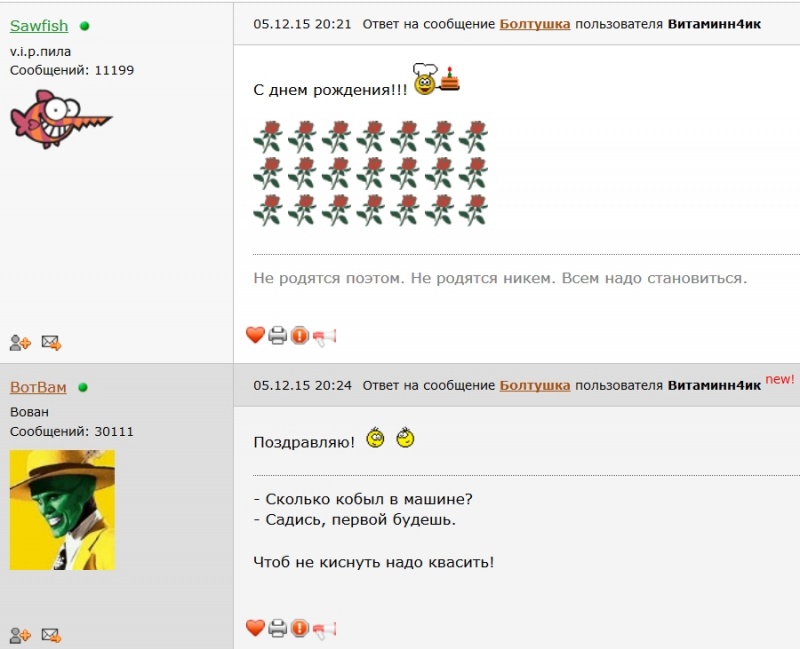
Task: Click megaphone icon under Sawfish's post
Action: click(324, 337)
